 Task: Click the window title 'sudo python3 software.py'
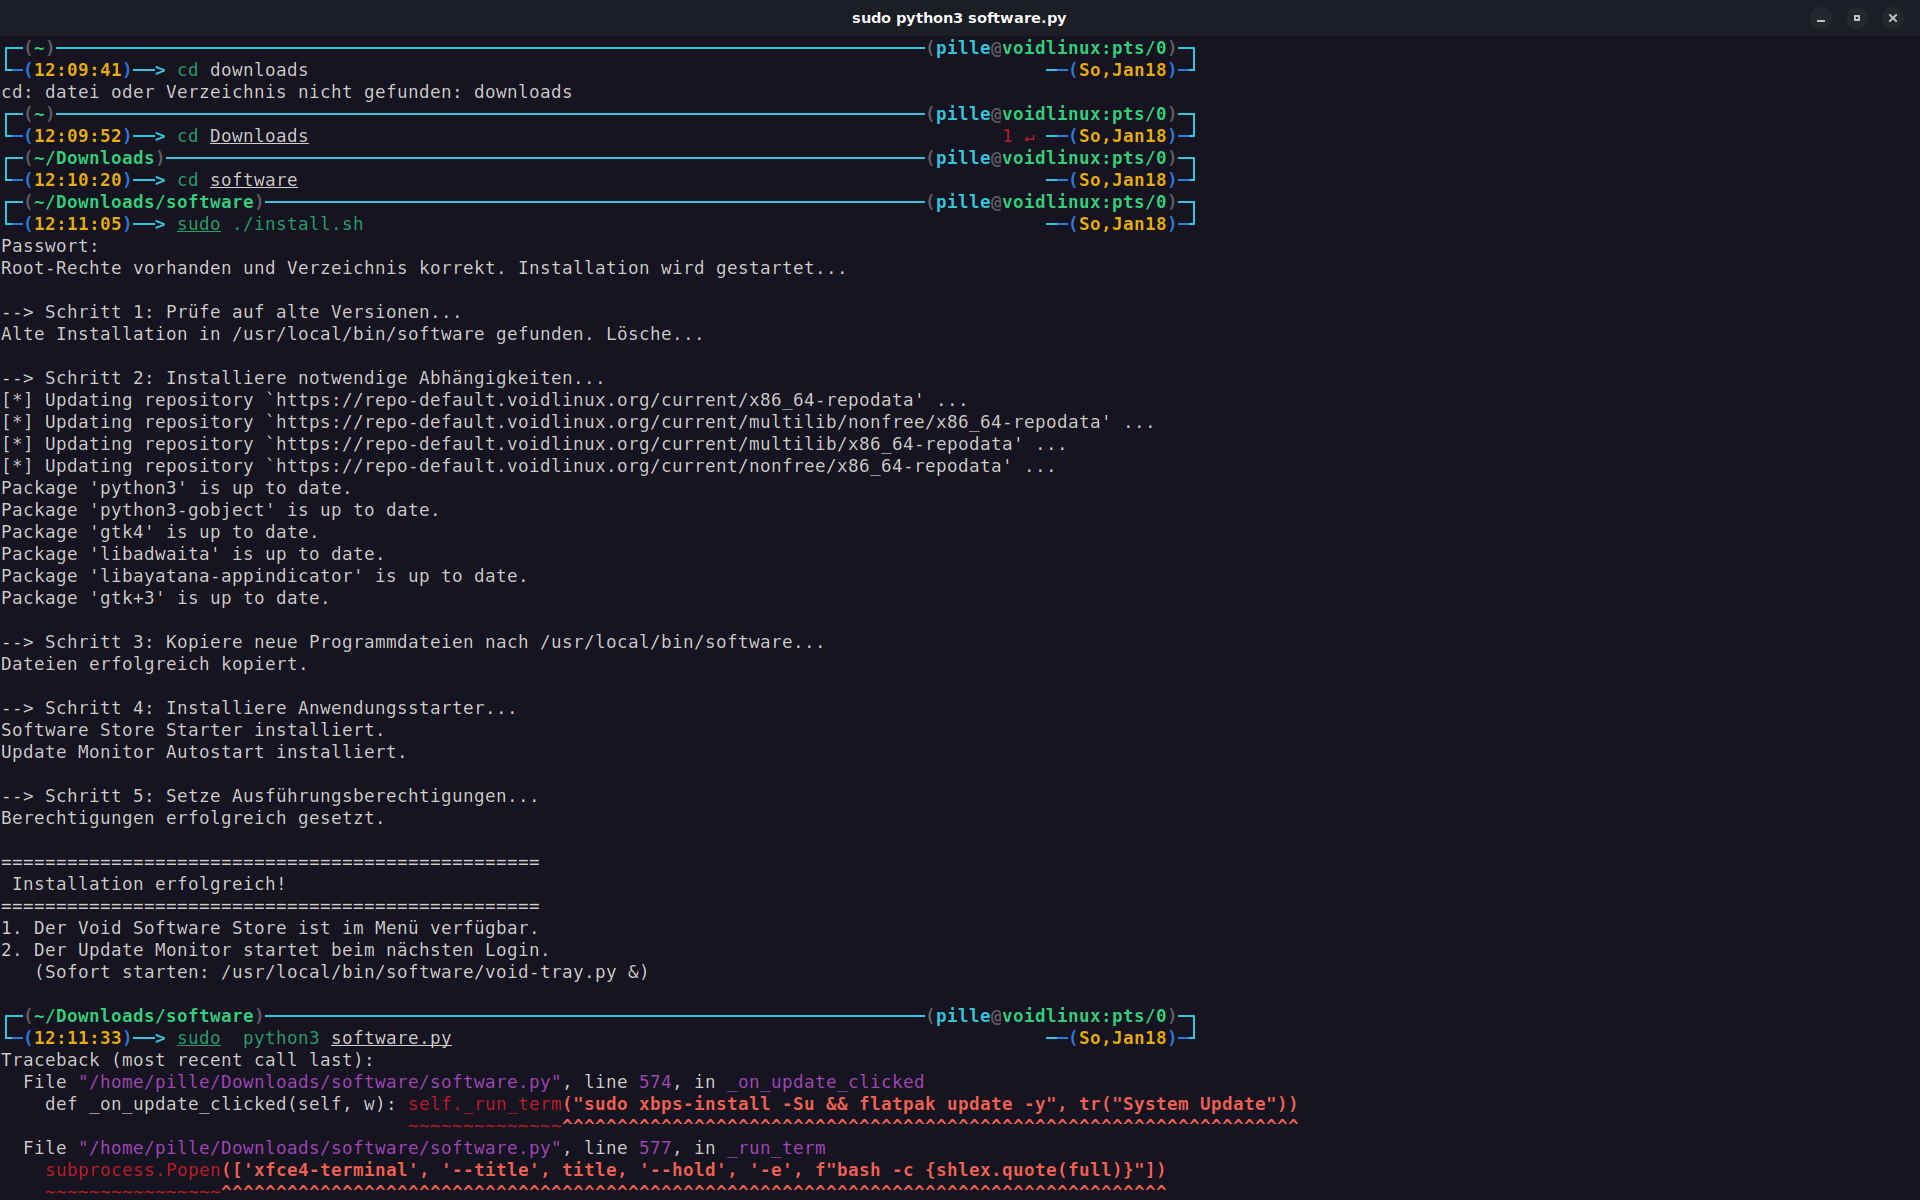click(958, 18)
